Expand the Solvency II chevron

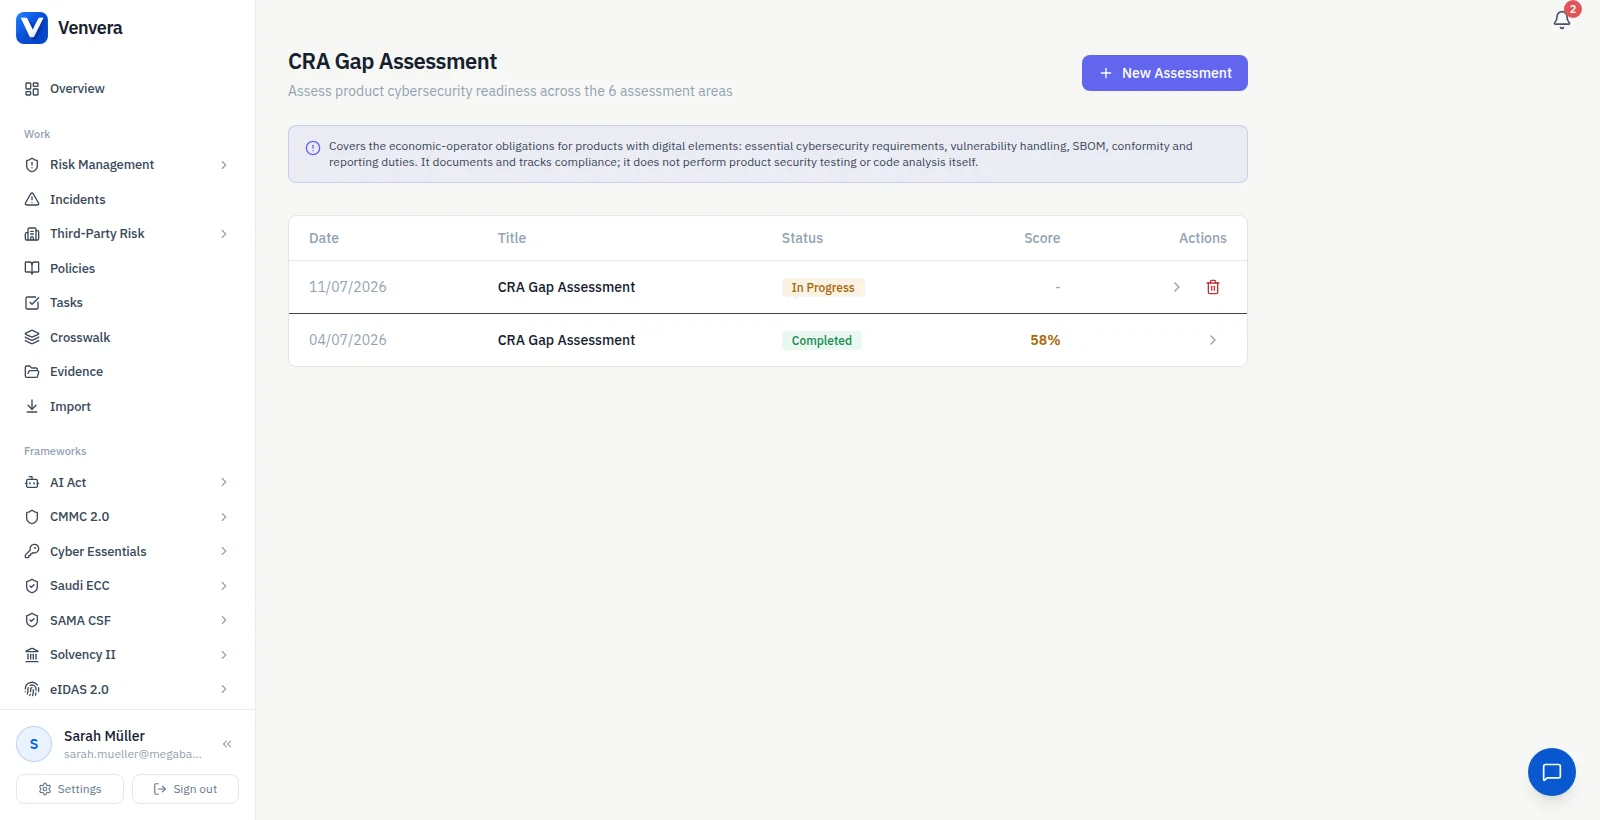tap(224, 655)
